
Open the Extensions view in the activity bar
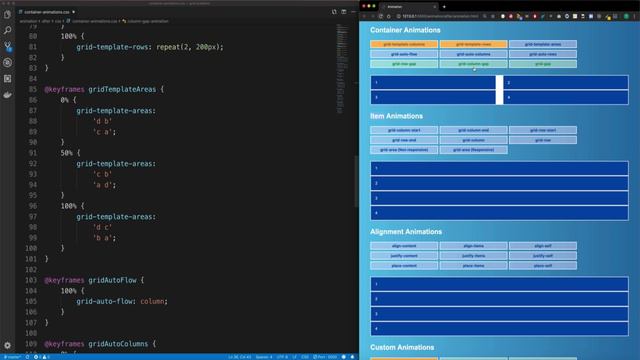pos(7,78)
